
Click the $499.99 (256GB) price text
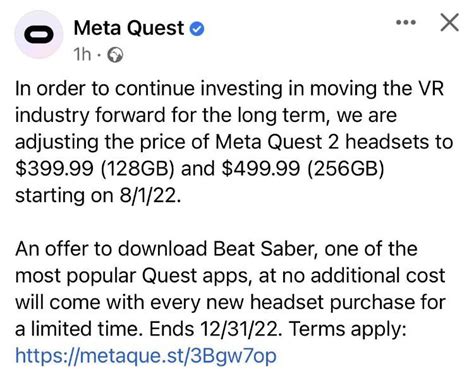[x=303, y=168]
